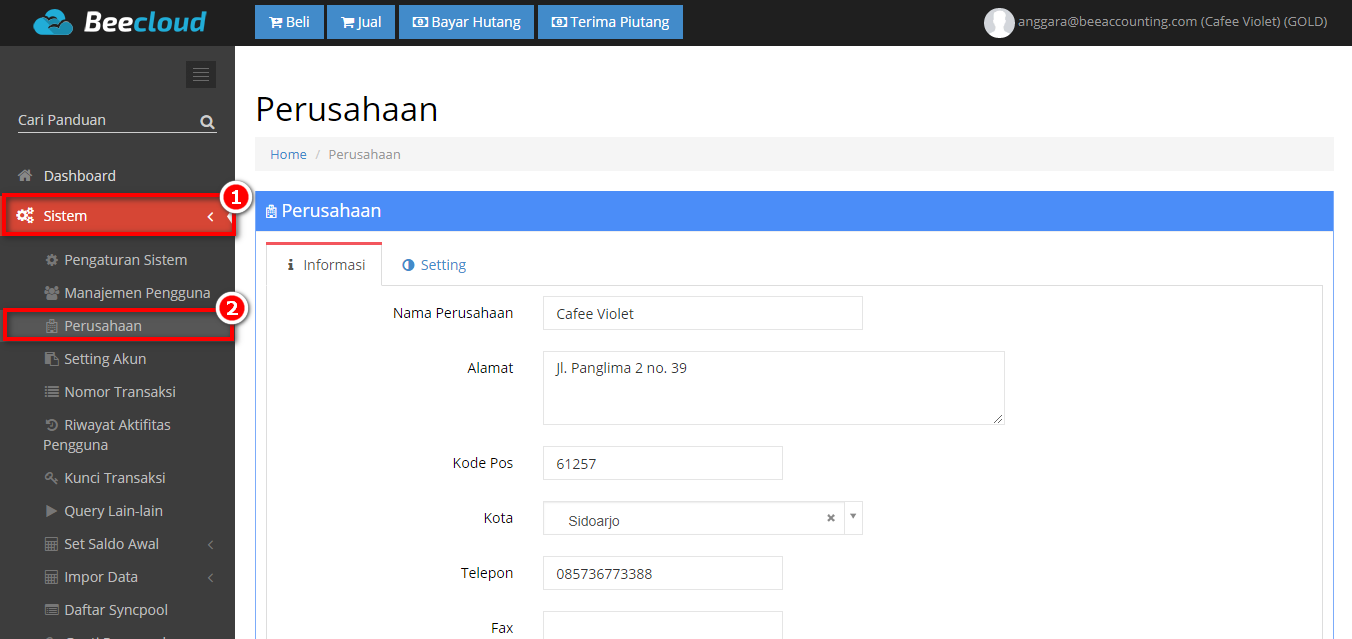Click the Bayar Hutang money icon
The width and height of the screenshot is (1352, 639).
coord(420,22)
